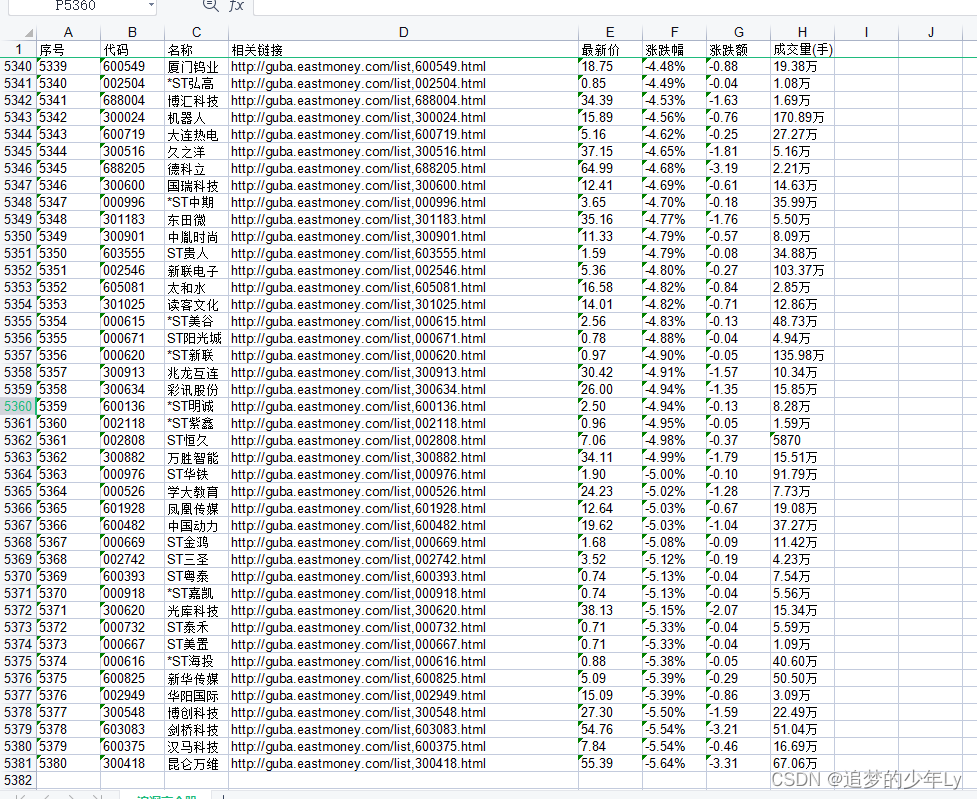977x799 pixels.
Task: Click the cell with code 605081
Action: coord(132,287)
